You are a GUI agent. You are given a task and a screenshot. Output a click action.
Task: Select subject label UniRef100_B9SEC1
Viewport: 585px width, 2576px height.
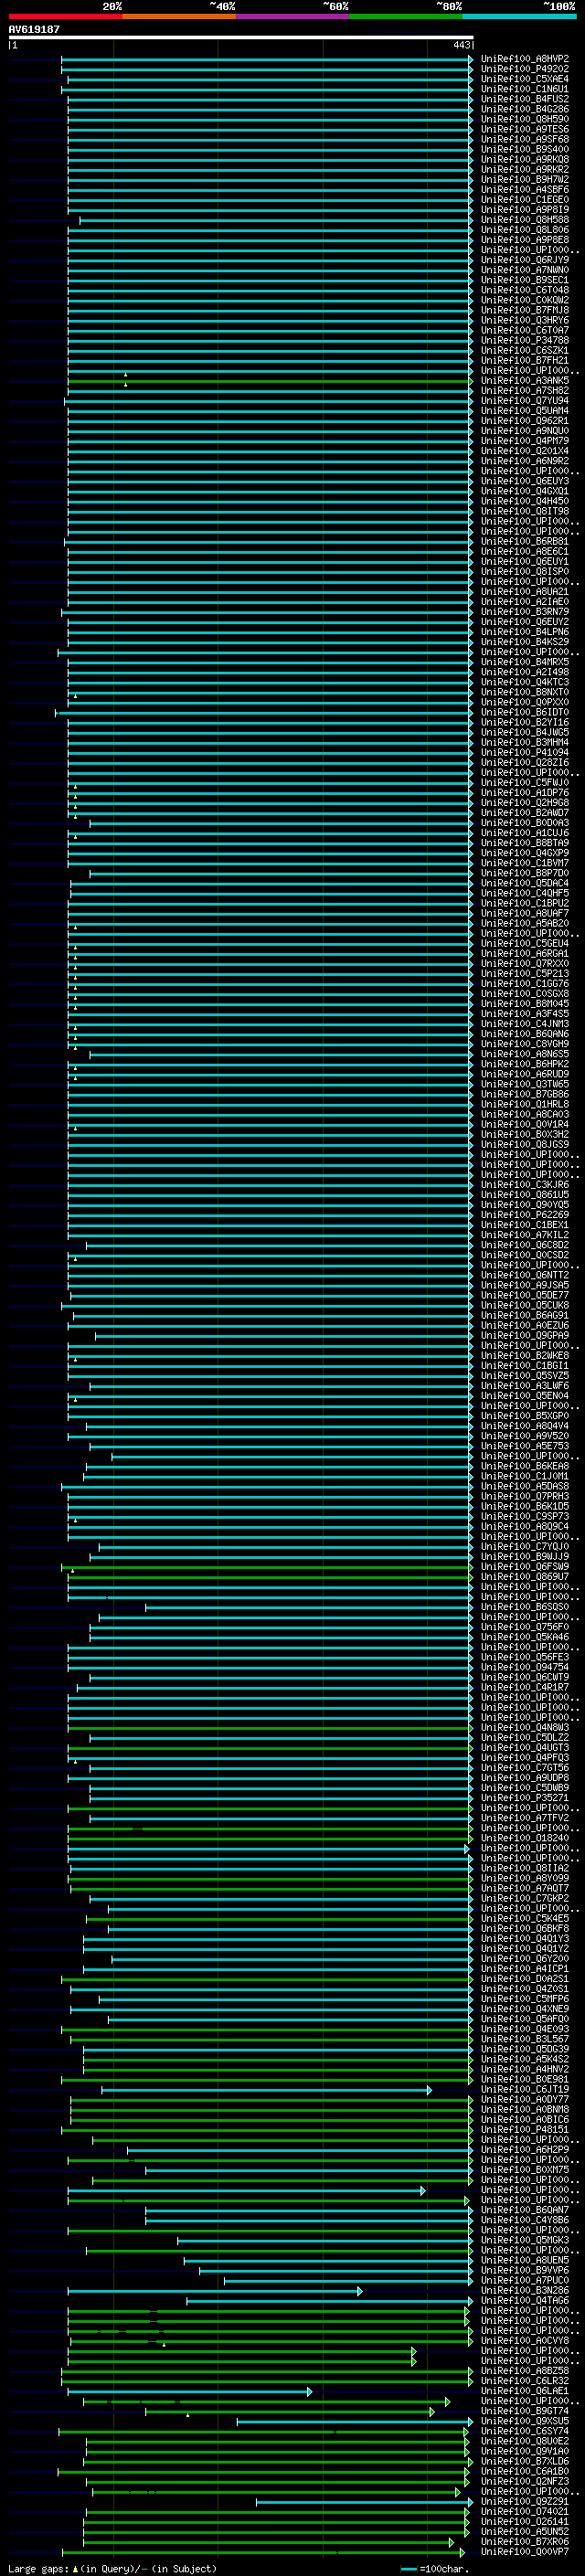pos(524,280)
